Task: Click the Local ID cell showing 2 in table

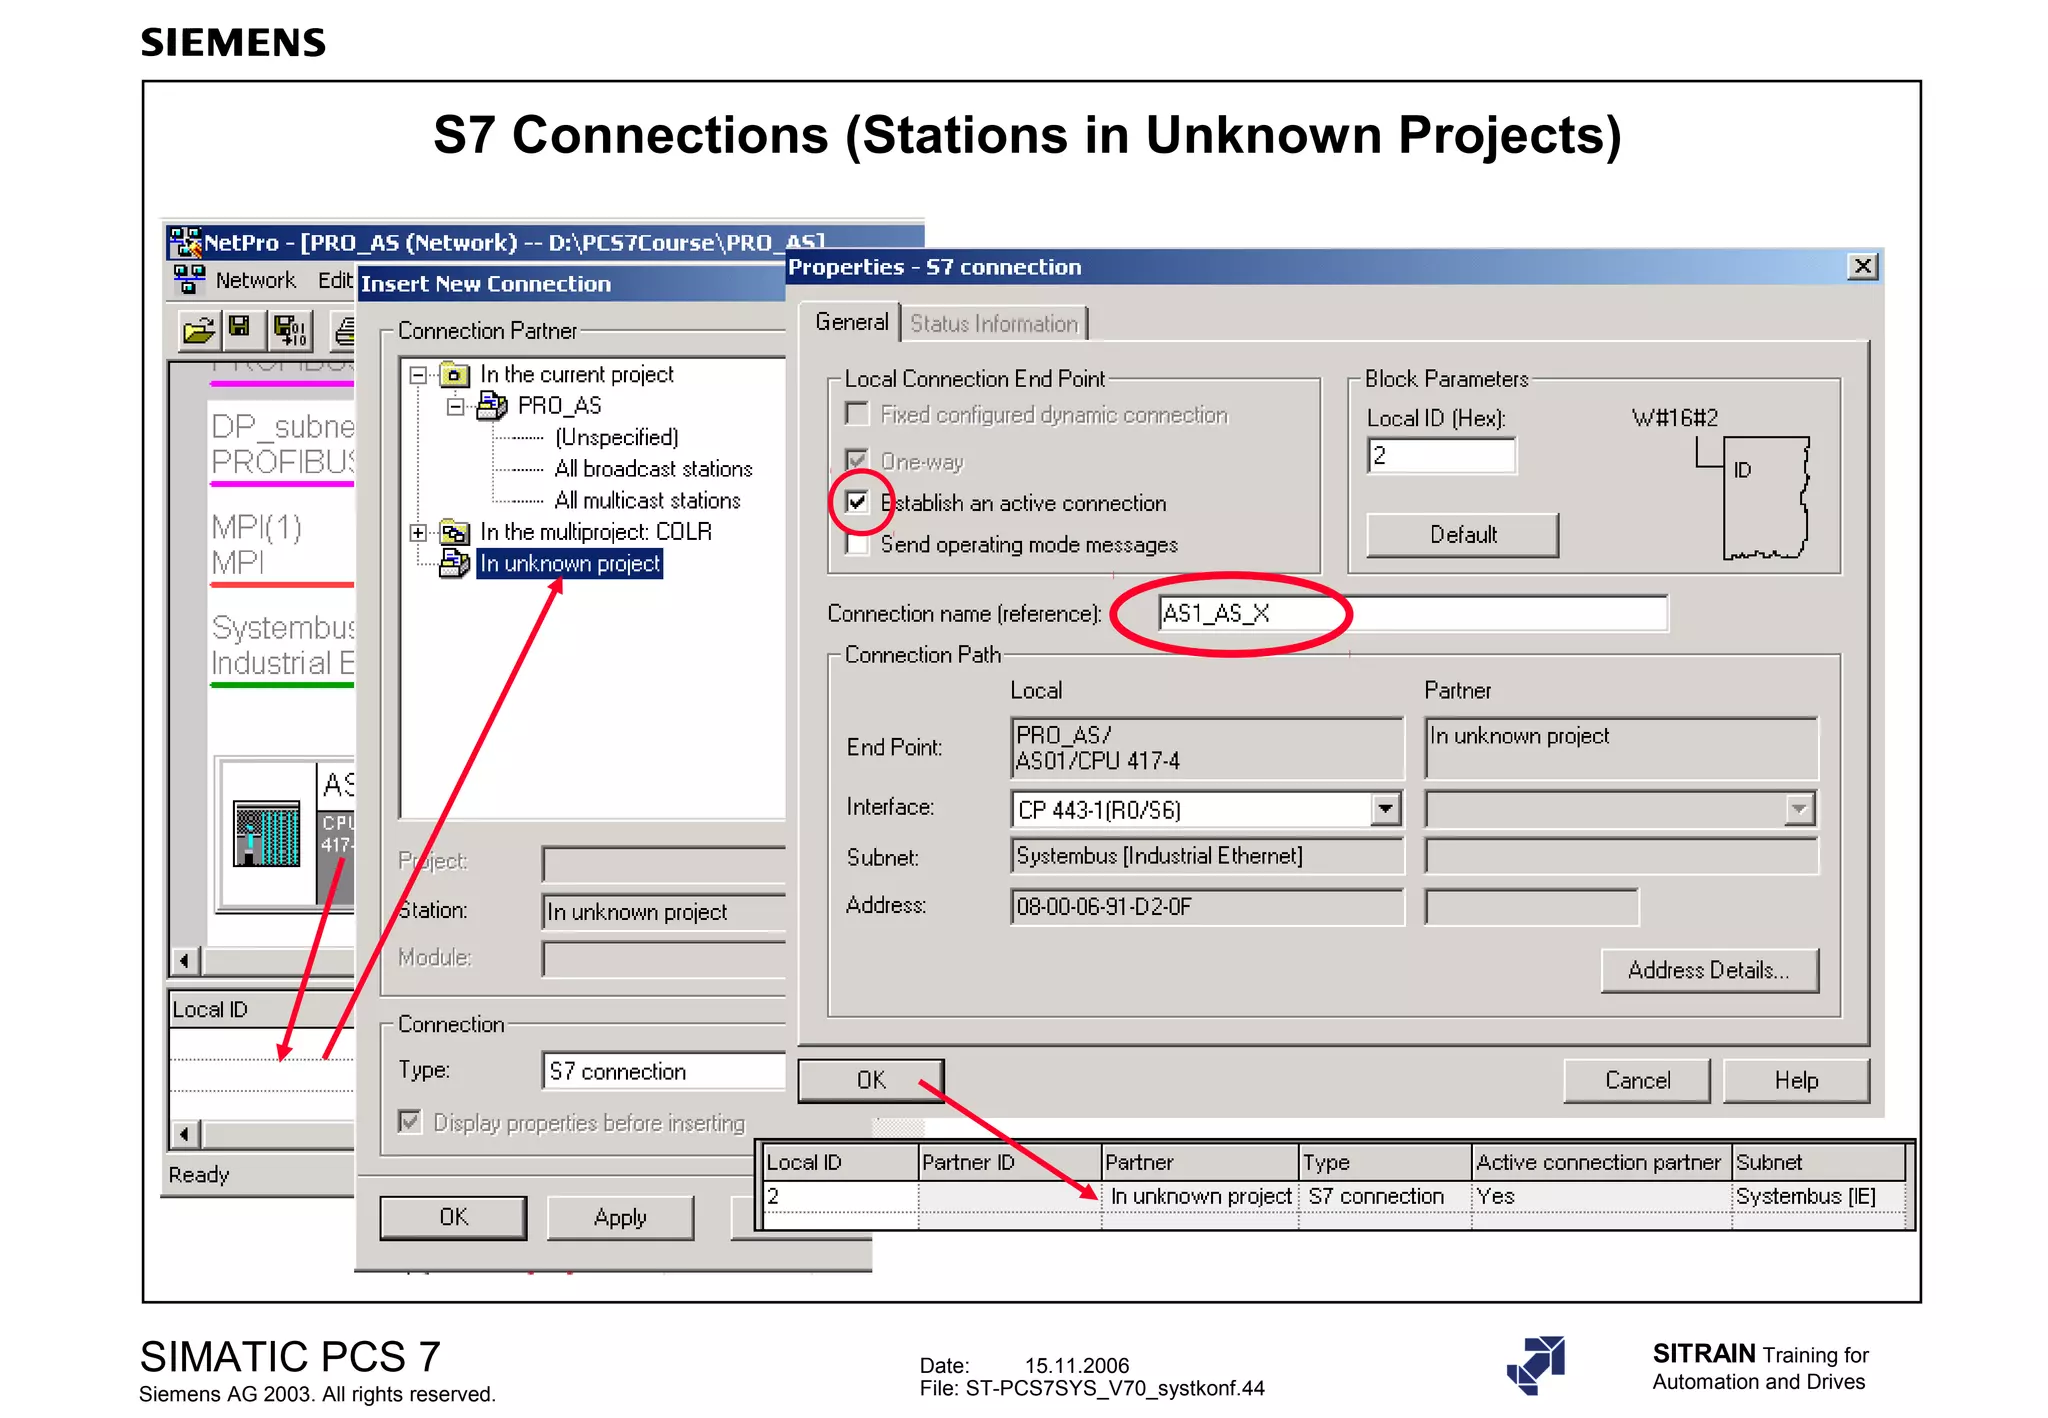Action: tap(841, 1197)
